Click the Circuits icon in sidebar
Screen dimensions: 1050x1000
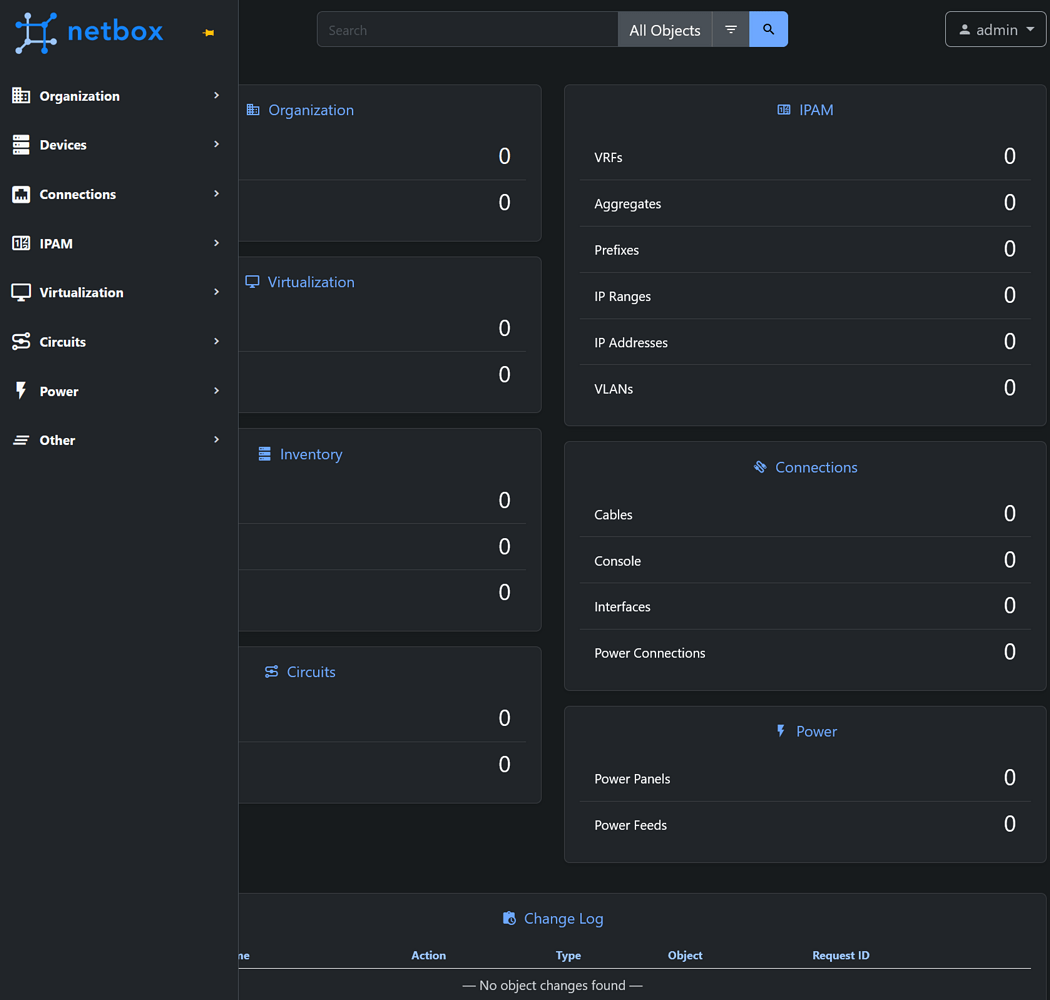tap(21, 341)
